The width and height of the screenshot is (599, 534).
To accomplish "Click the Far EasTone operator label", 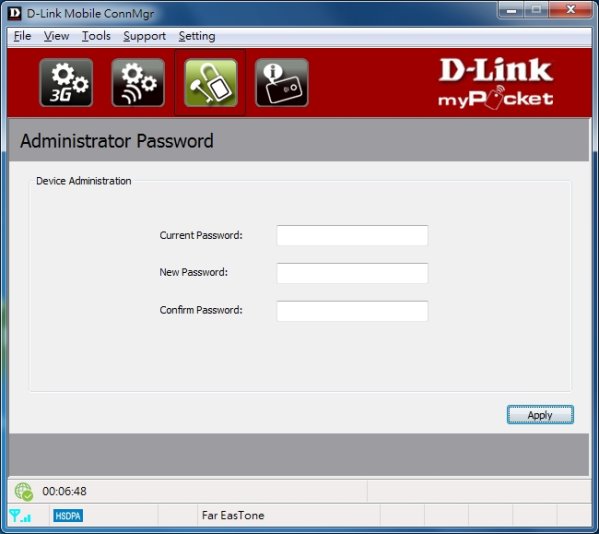I will point(233,516).
